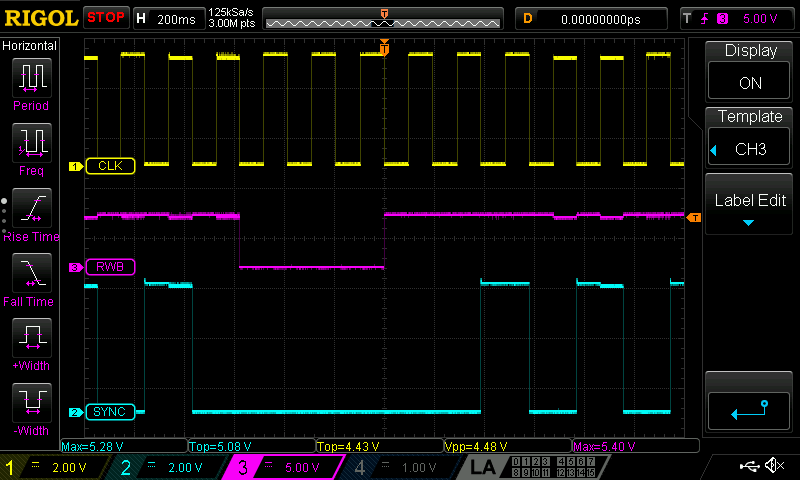
Task: Click the magenta RWB channel label
Action: pyautogui.click(x=110, y=267)
